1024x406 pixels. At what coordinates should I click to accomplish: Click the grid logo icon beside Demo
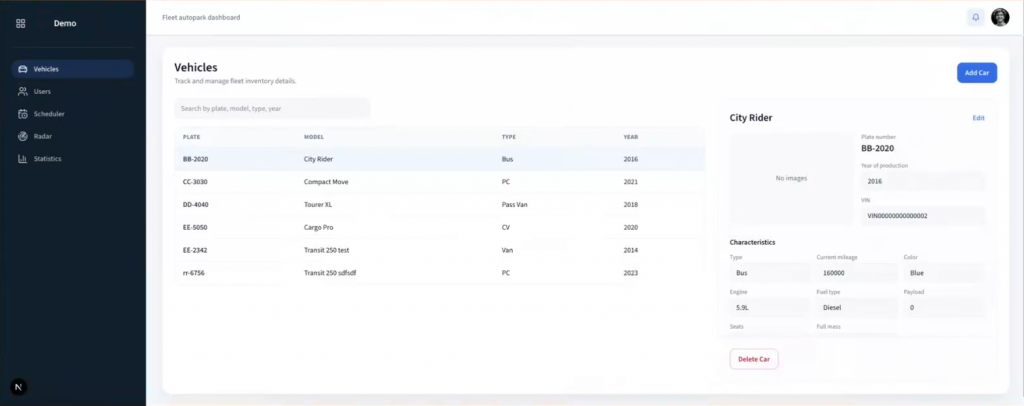coord(21,23)
